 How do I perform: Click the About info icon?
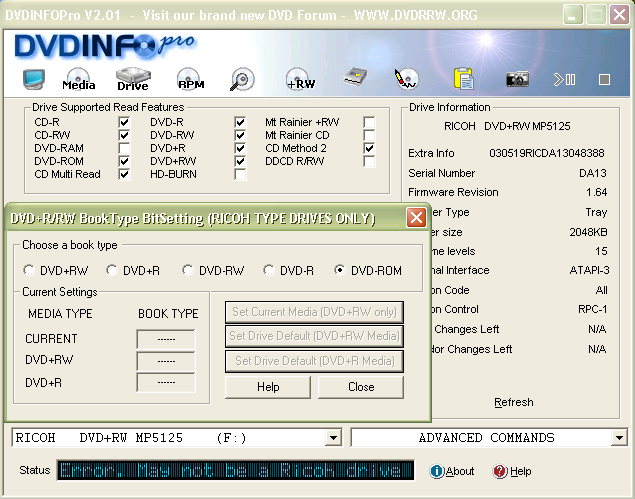click(437, 471)
